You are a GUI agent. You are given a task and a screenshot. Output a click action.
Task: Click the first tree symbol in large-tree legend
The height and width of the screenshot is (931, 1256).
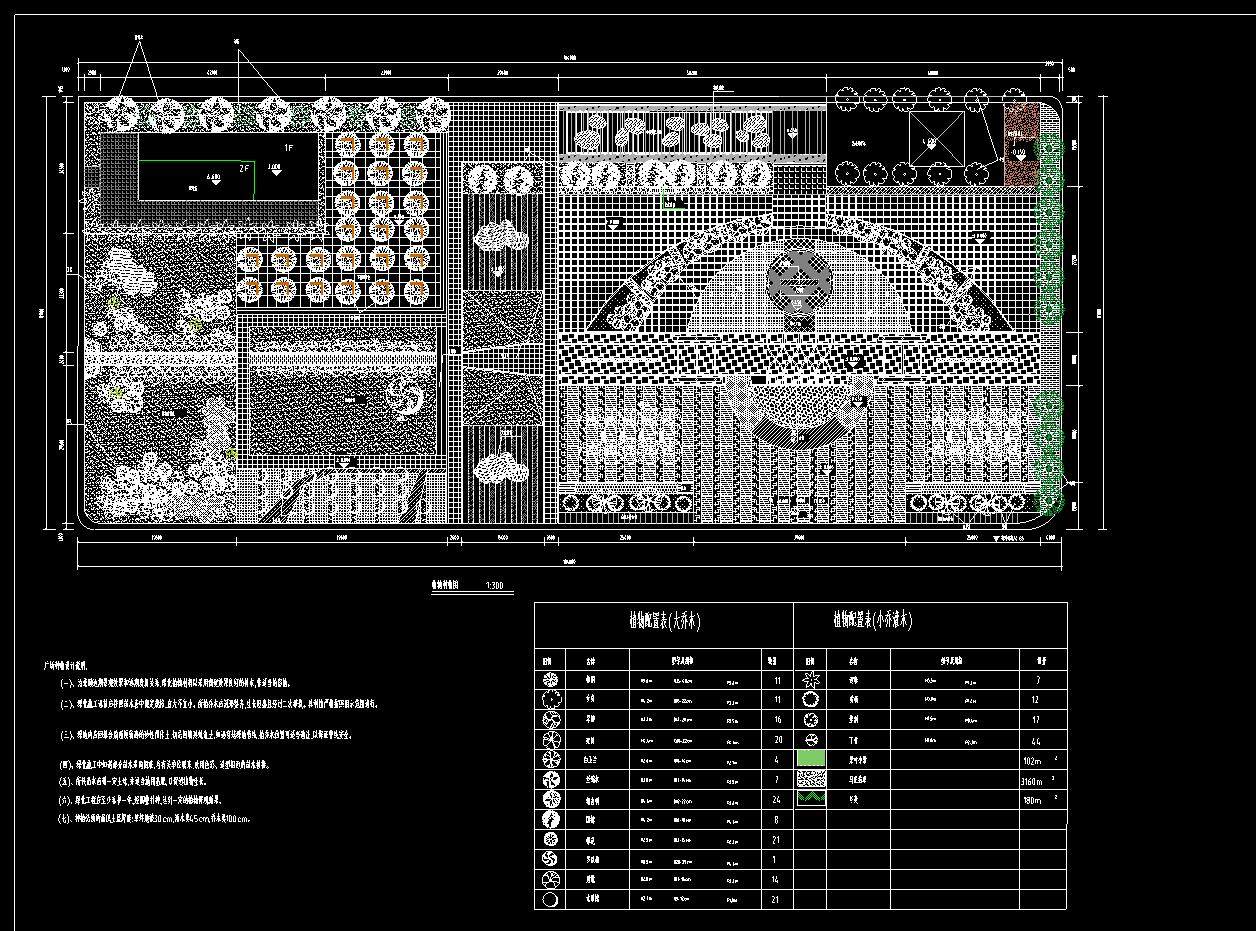point(550,680)
